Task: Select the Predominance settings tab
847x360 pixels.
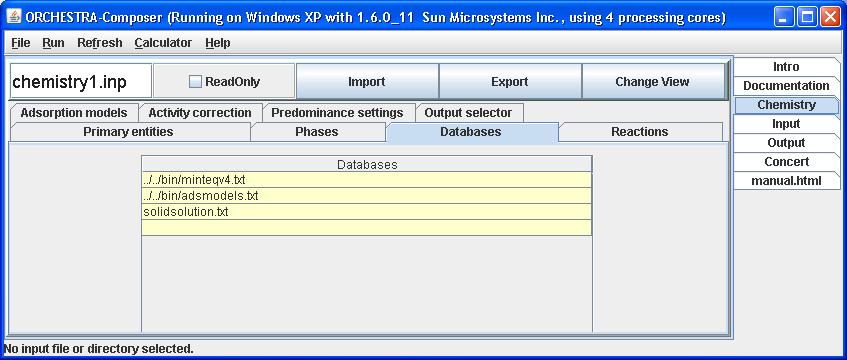Action: pos(337,113)
